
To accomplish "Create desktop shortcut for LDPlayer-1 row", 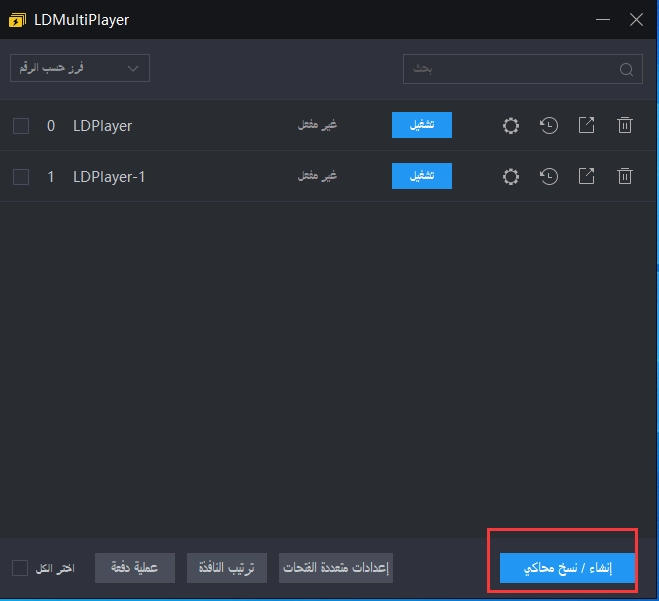I will [586, 176].
